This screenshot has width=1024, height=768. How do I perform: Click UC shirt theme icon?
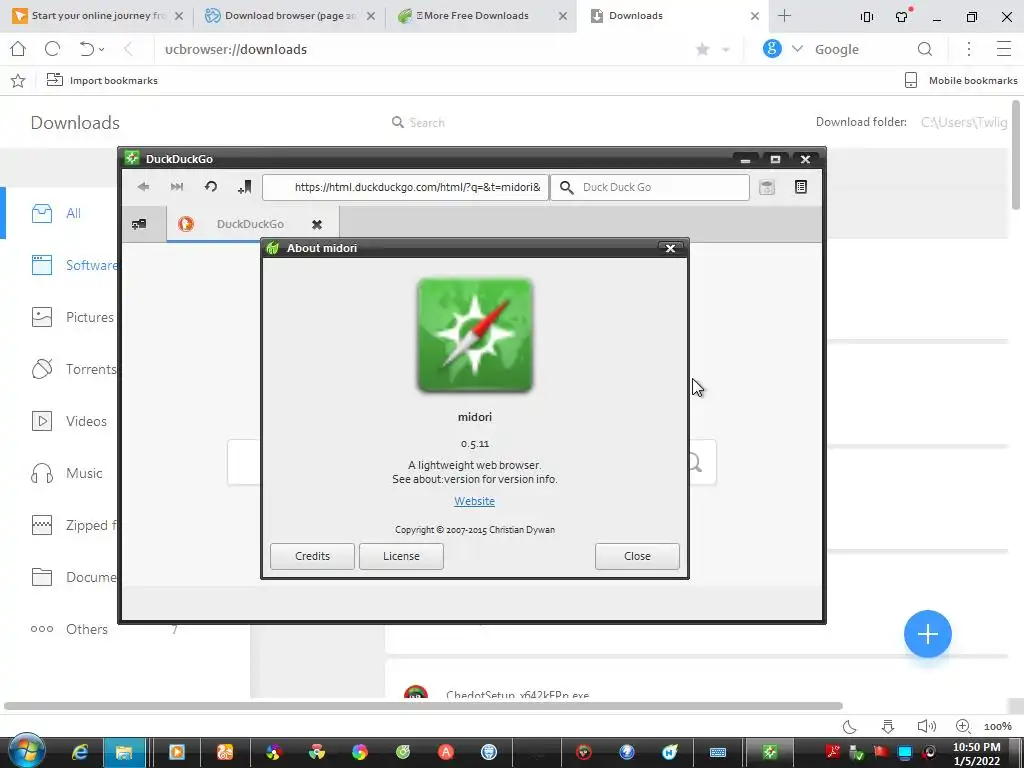click(x=903, y=16)
